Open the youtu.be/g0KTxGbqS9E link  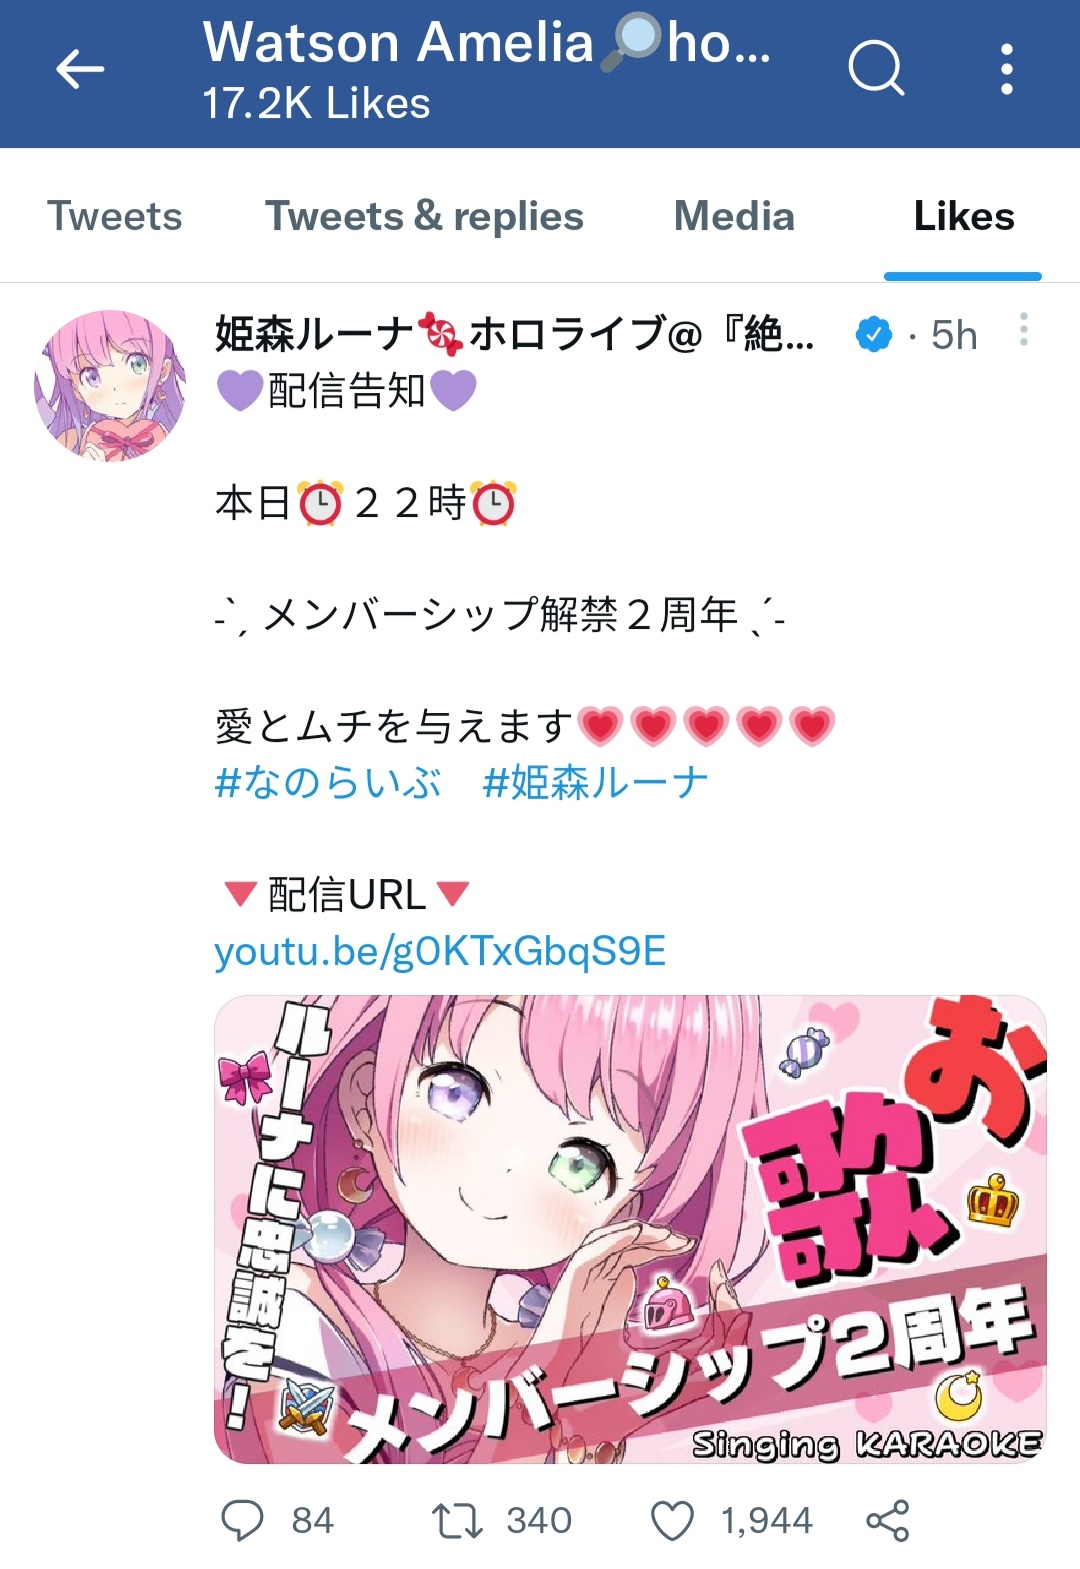(x=440, y=951)
